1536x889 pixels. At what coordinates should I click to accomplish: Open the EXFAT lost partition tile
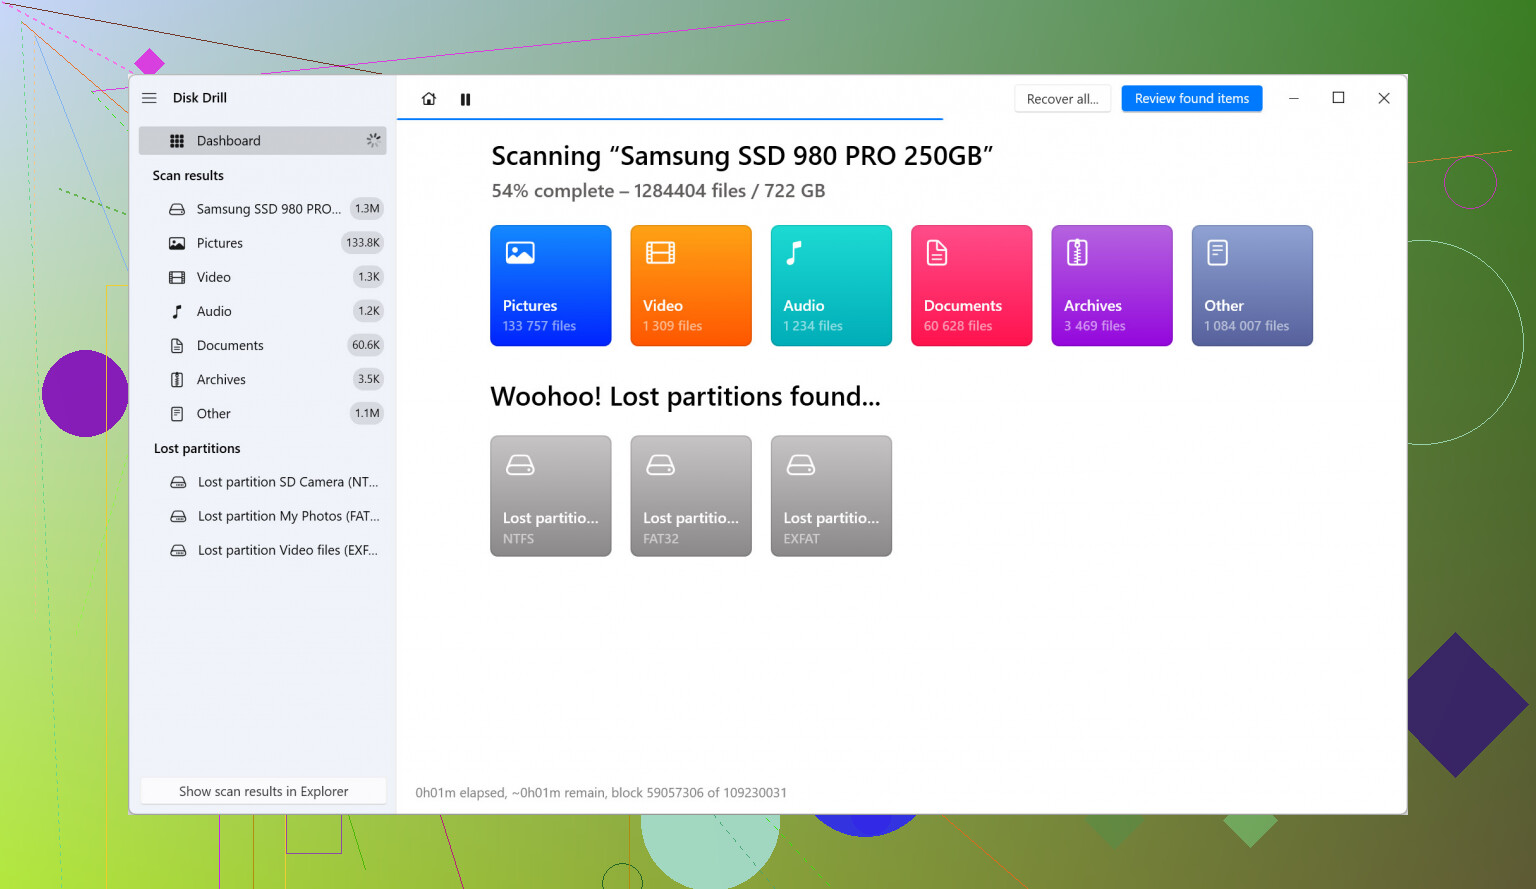831,496
